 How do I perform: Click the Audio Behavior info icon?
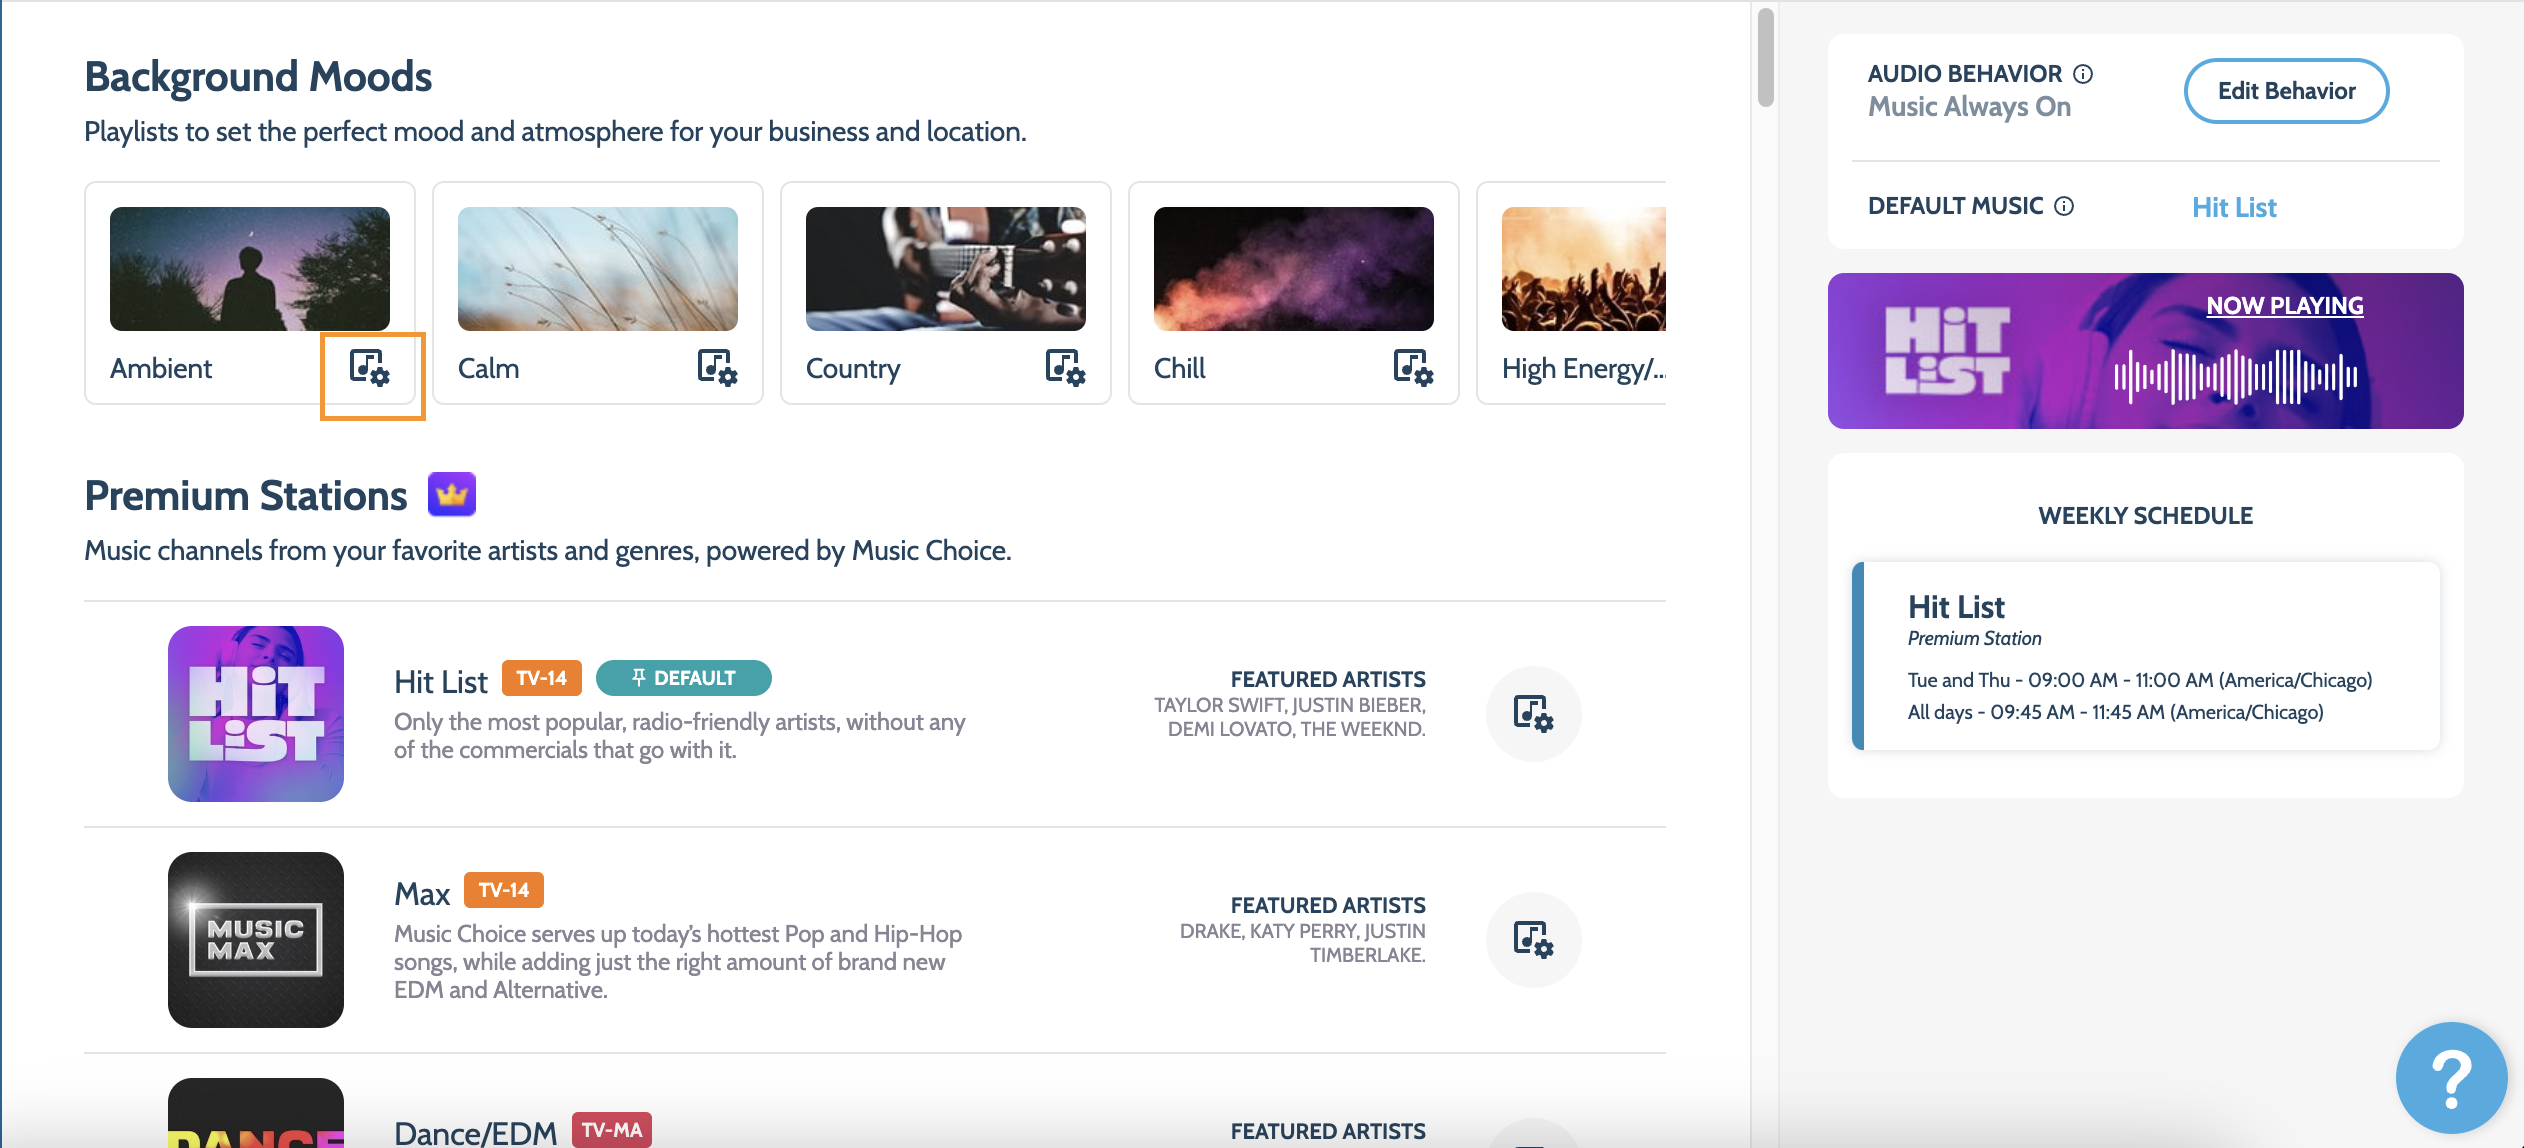point(2083,74)
